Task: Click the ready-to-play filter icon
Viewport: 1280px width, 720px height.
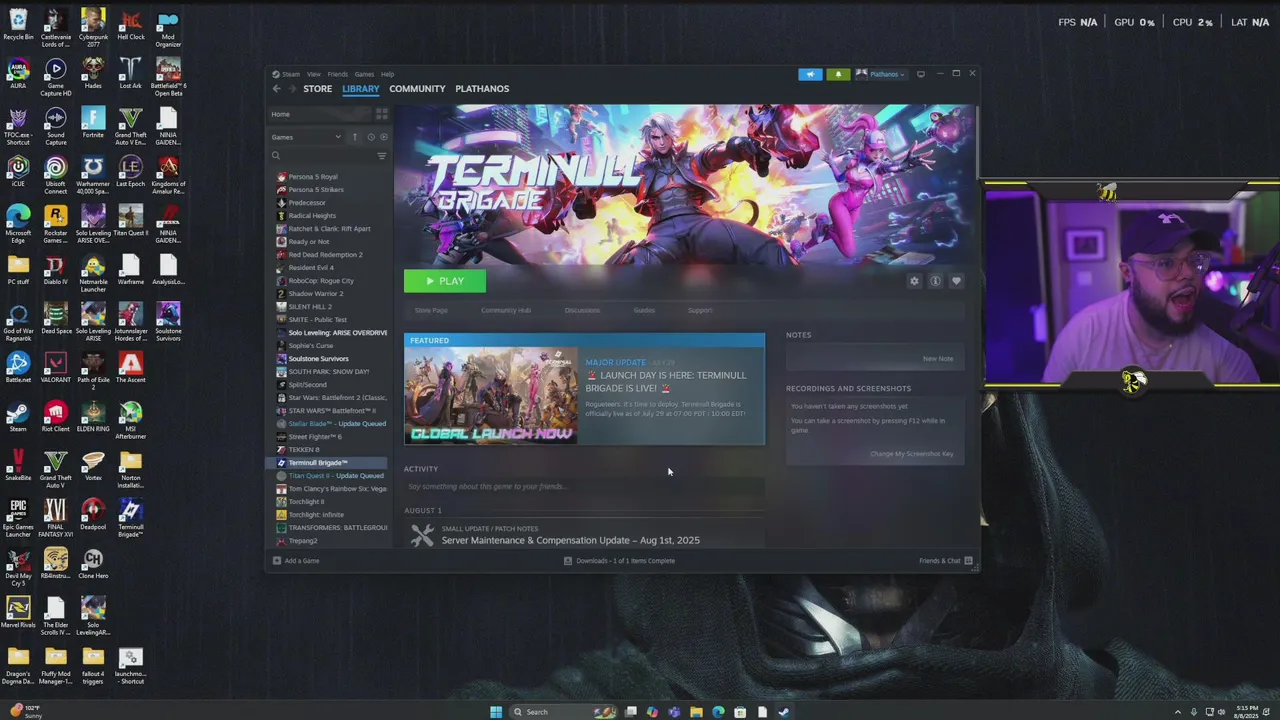Action: click(384, 137)
